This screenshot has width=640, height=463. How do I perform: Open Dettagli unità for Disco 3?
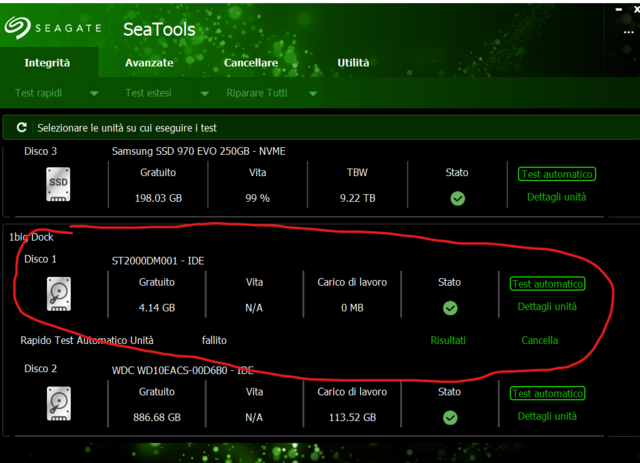pyautogui.click(x=557, y=197)
